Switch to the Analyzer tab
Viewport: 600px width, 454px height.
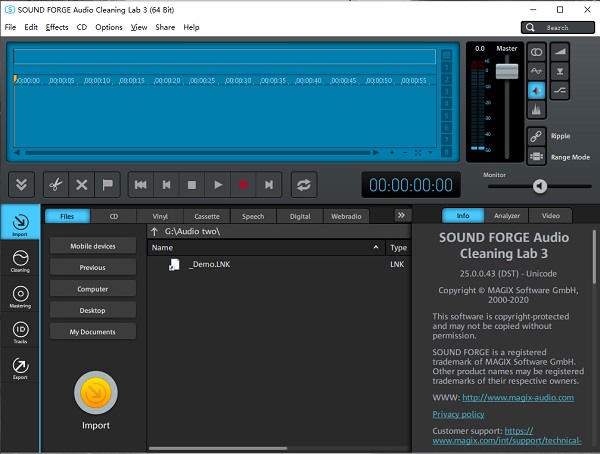507,216
